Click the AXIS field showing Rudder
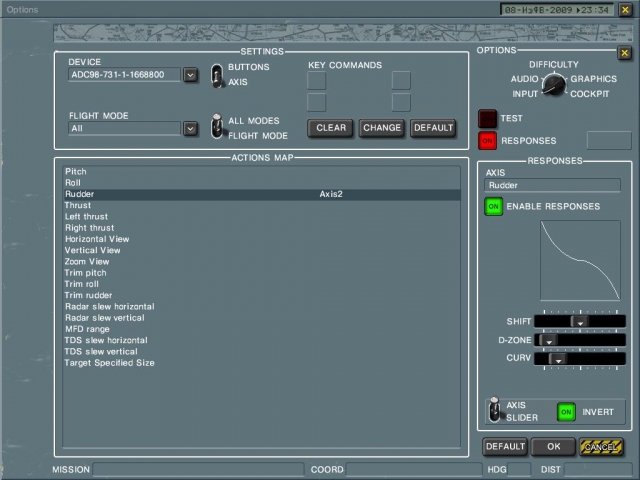The image size is (640, 480). pyautogui.click(x=552, y=185)
